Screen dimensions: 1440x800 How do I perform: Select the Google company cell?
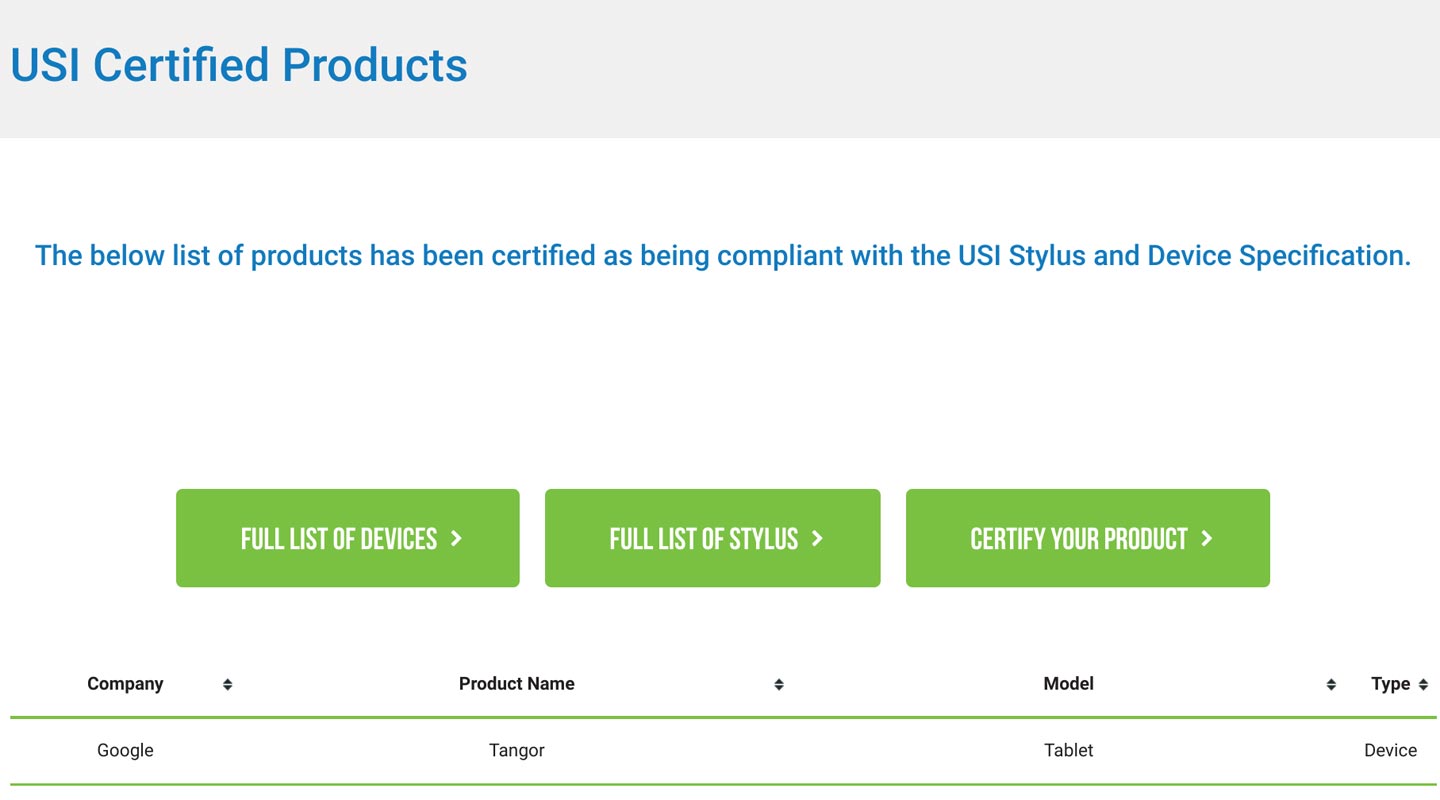[x=125, y=750]
